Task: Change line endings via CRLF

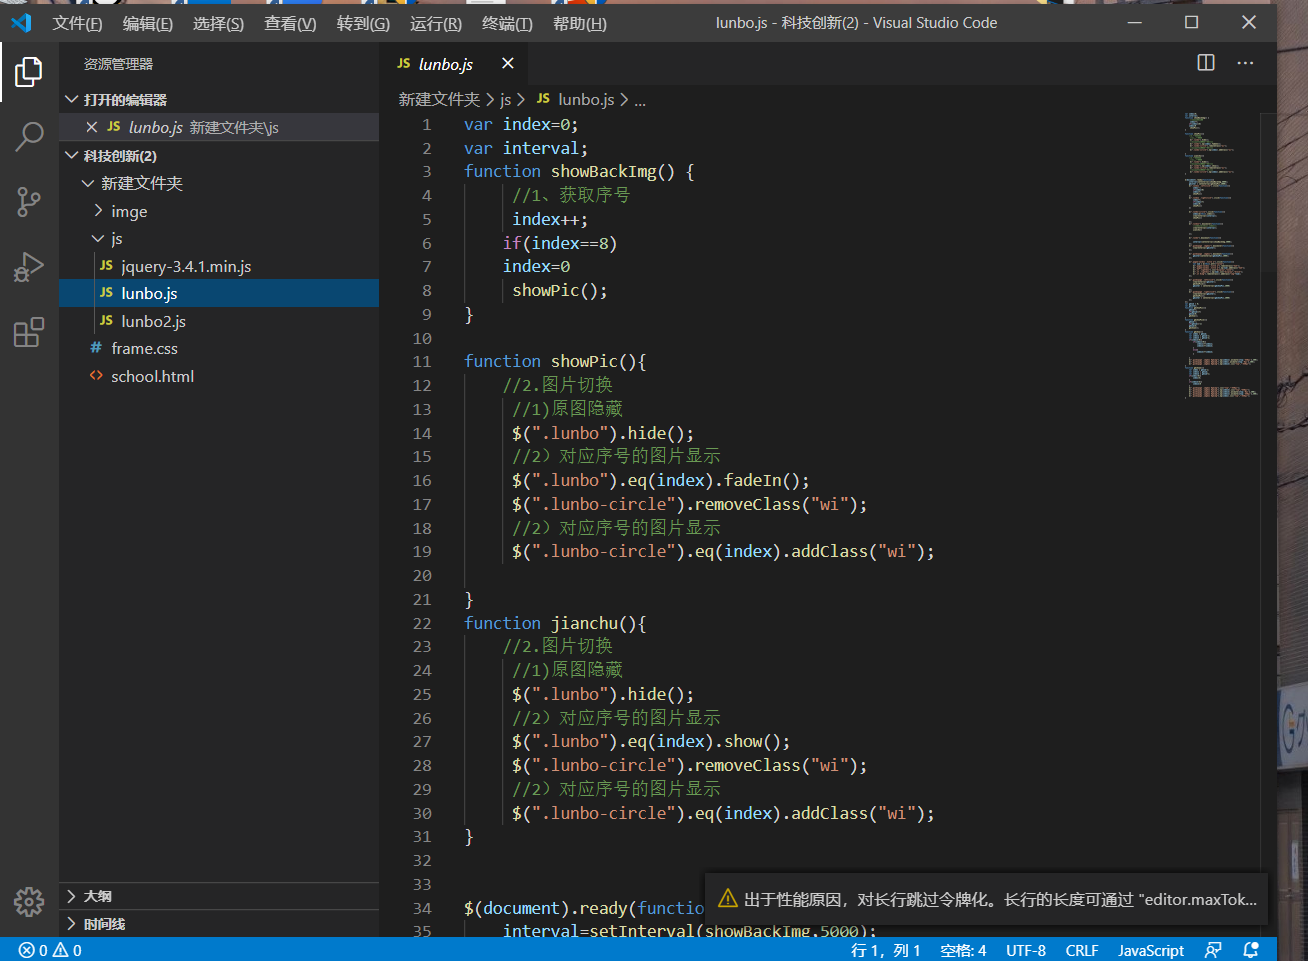Action: [x=1082, y=950]
